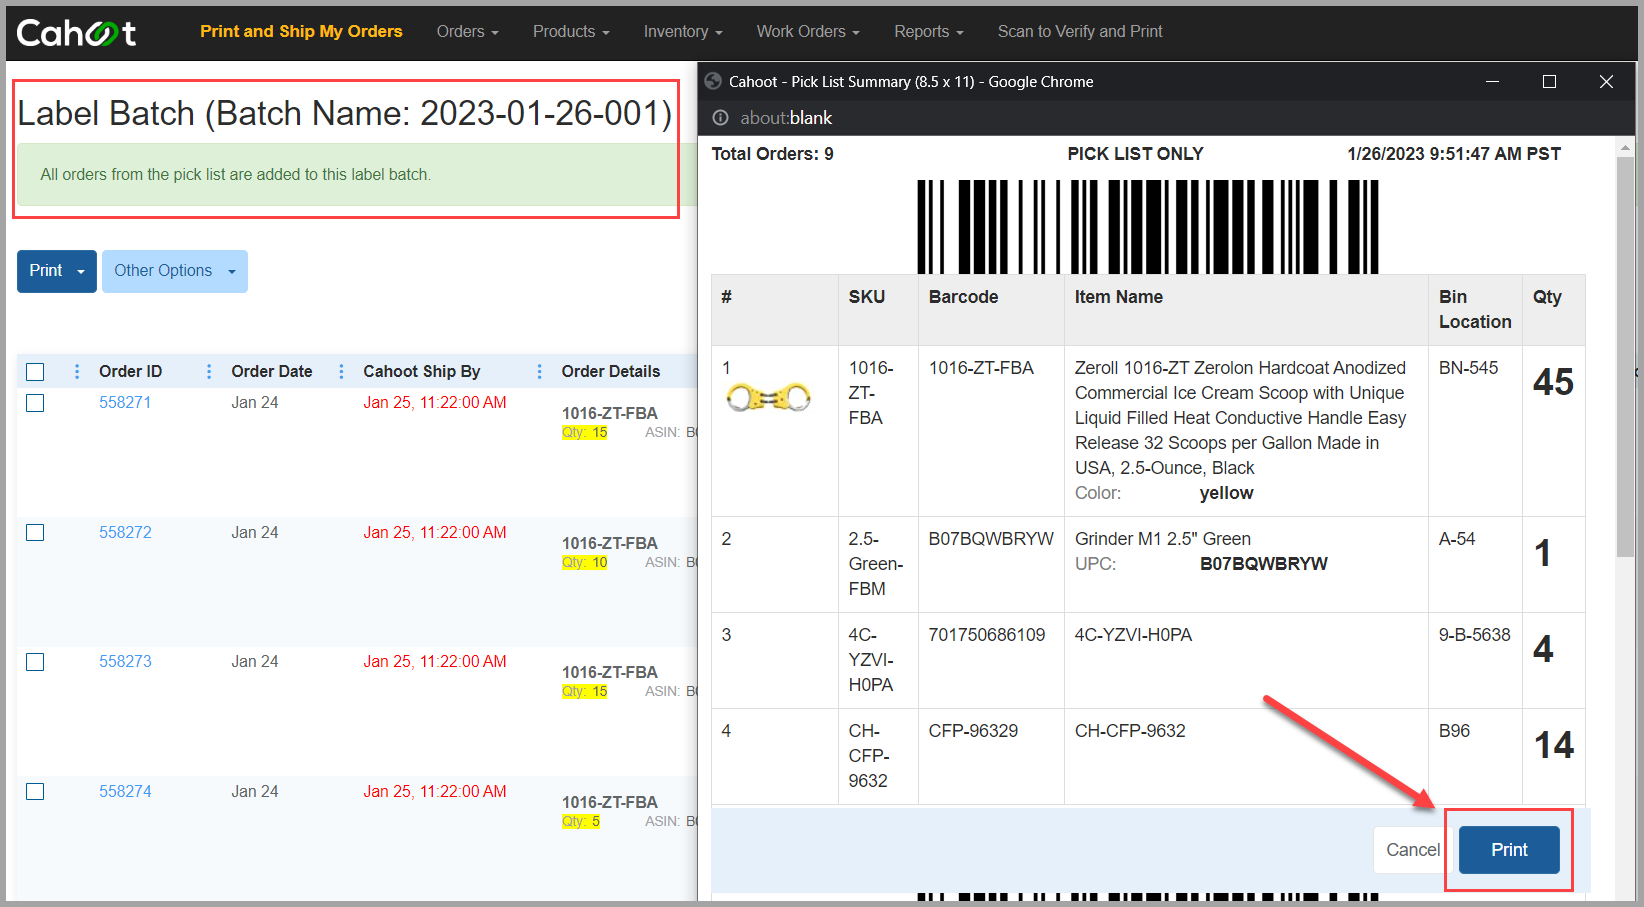Check the box for order 558274
The width and height of the screenshot is (1644, 907).
coord(35,792)
